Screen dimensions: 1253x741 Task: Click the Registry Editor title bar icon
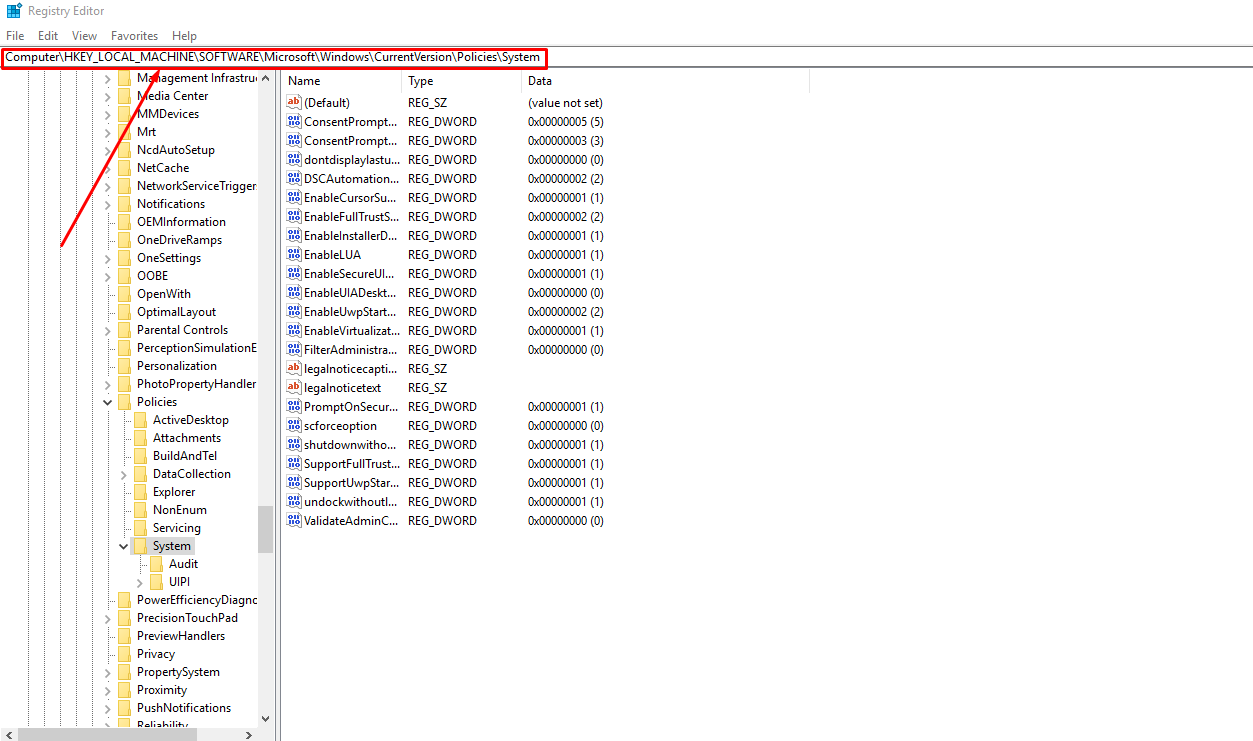(14, 11)
